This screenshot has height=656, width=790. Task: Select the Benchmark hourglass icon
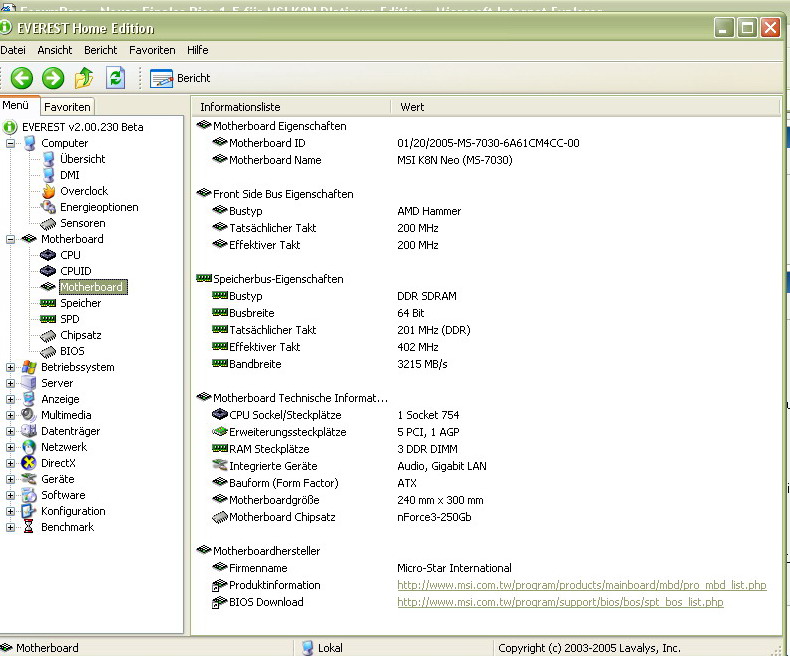pyautogui.click(x=29, y=528)
